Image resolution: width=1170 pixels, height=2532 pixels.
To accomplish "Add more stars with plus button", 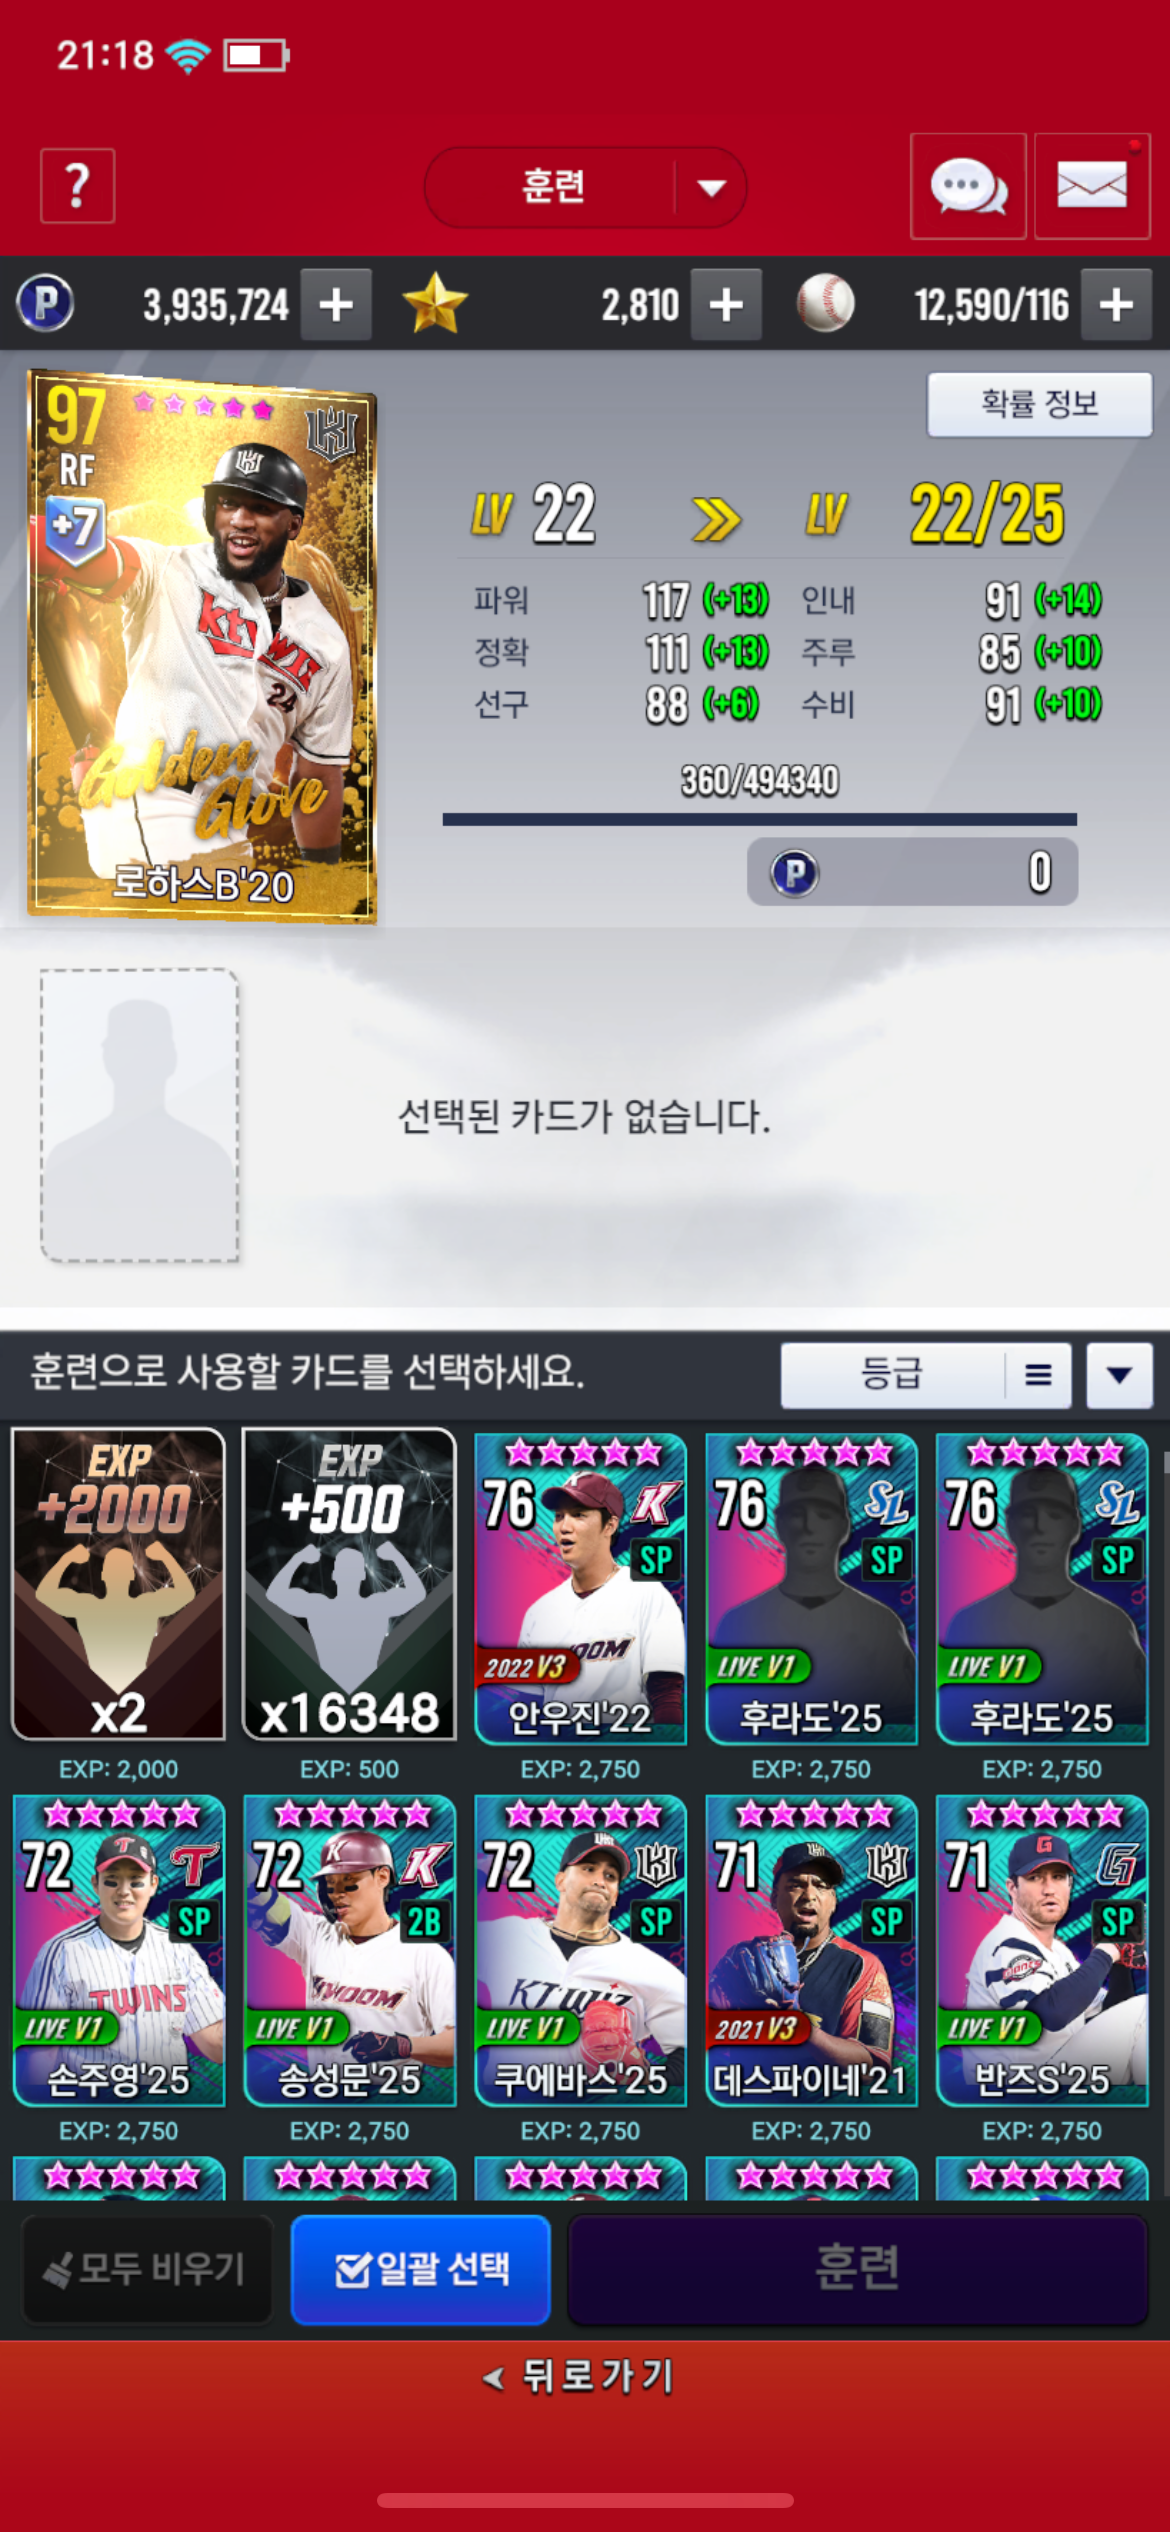I will 726,305.
